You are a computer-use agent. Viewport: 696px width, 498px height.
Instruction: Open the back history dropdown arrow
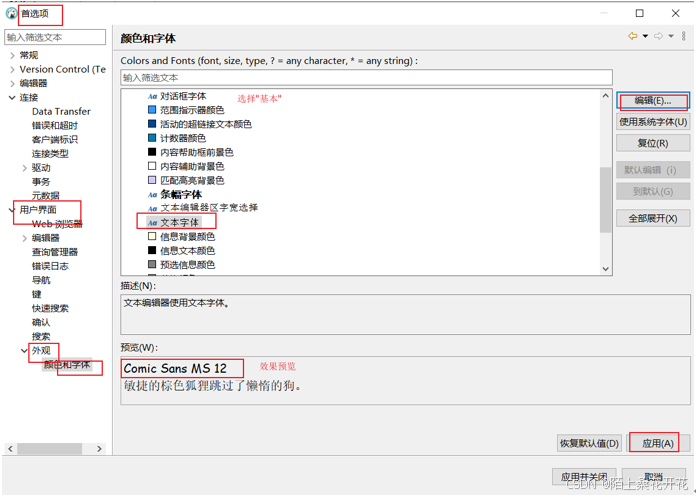645,36
